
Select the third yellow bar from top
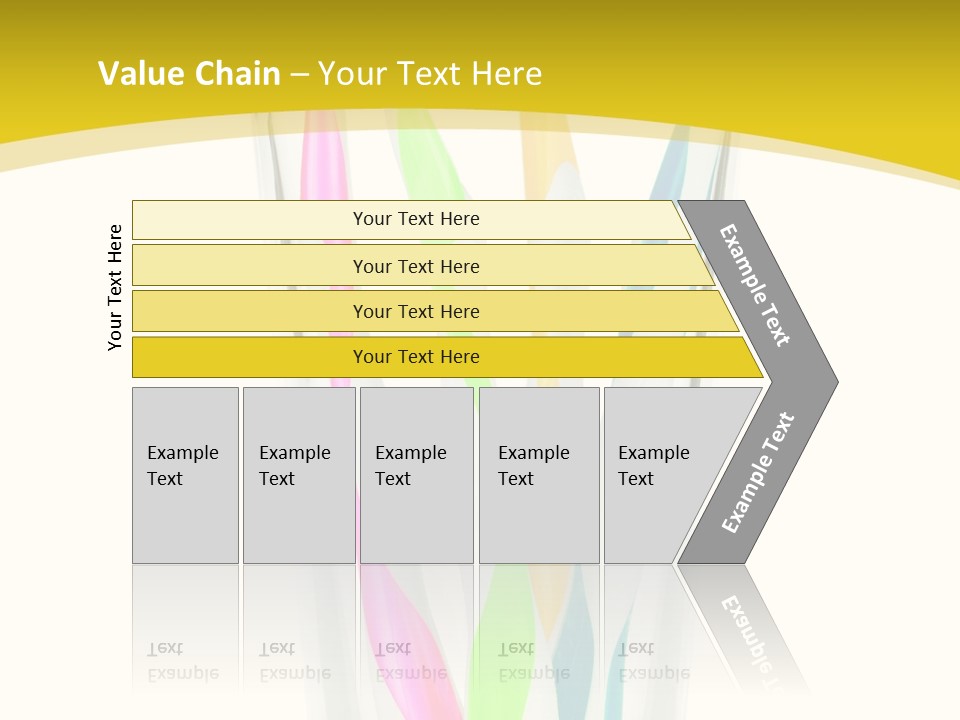click(x=416, y=311)
